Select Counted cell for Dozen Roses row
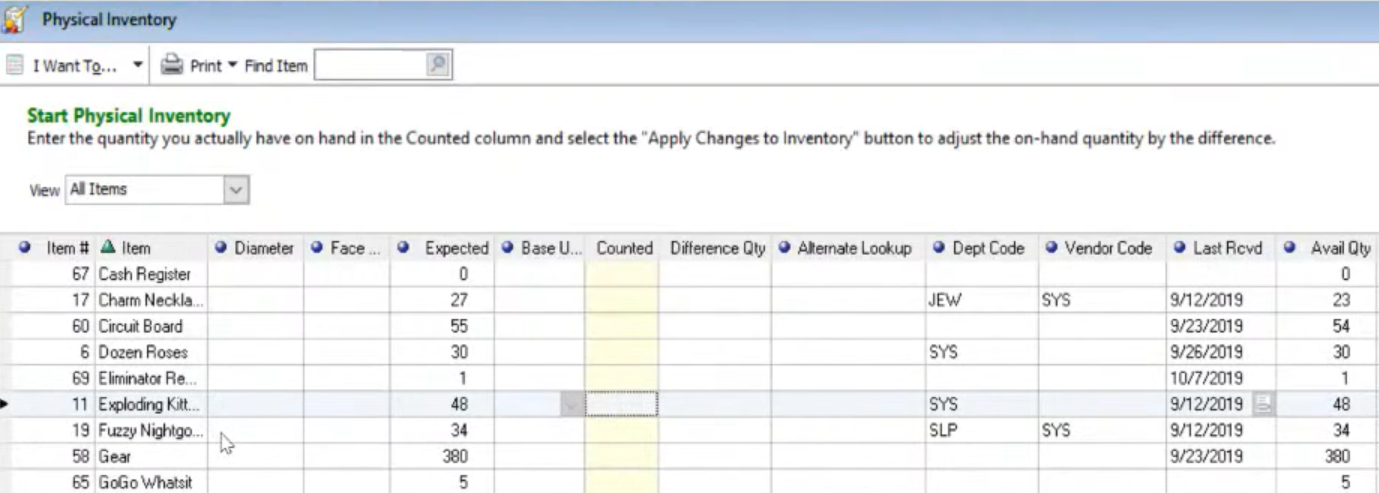1379x493 pixels. point(621,352)
